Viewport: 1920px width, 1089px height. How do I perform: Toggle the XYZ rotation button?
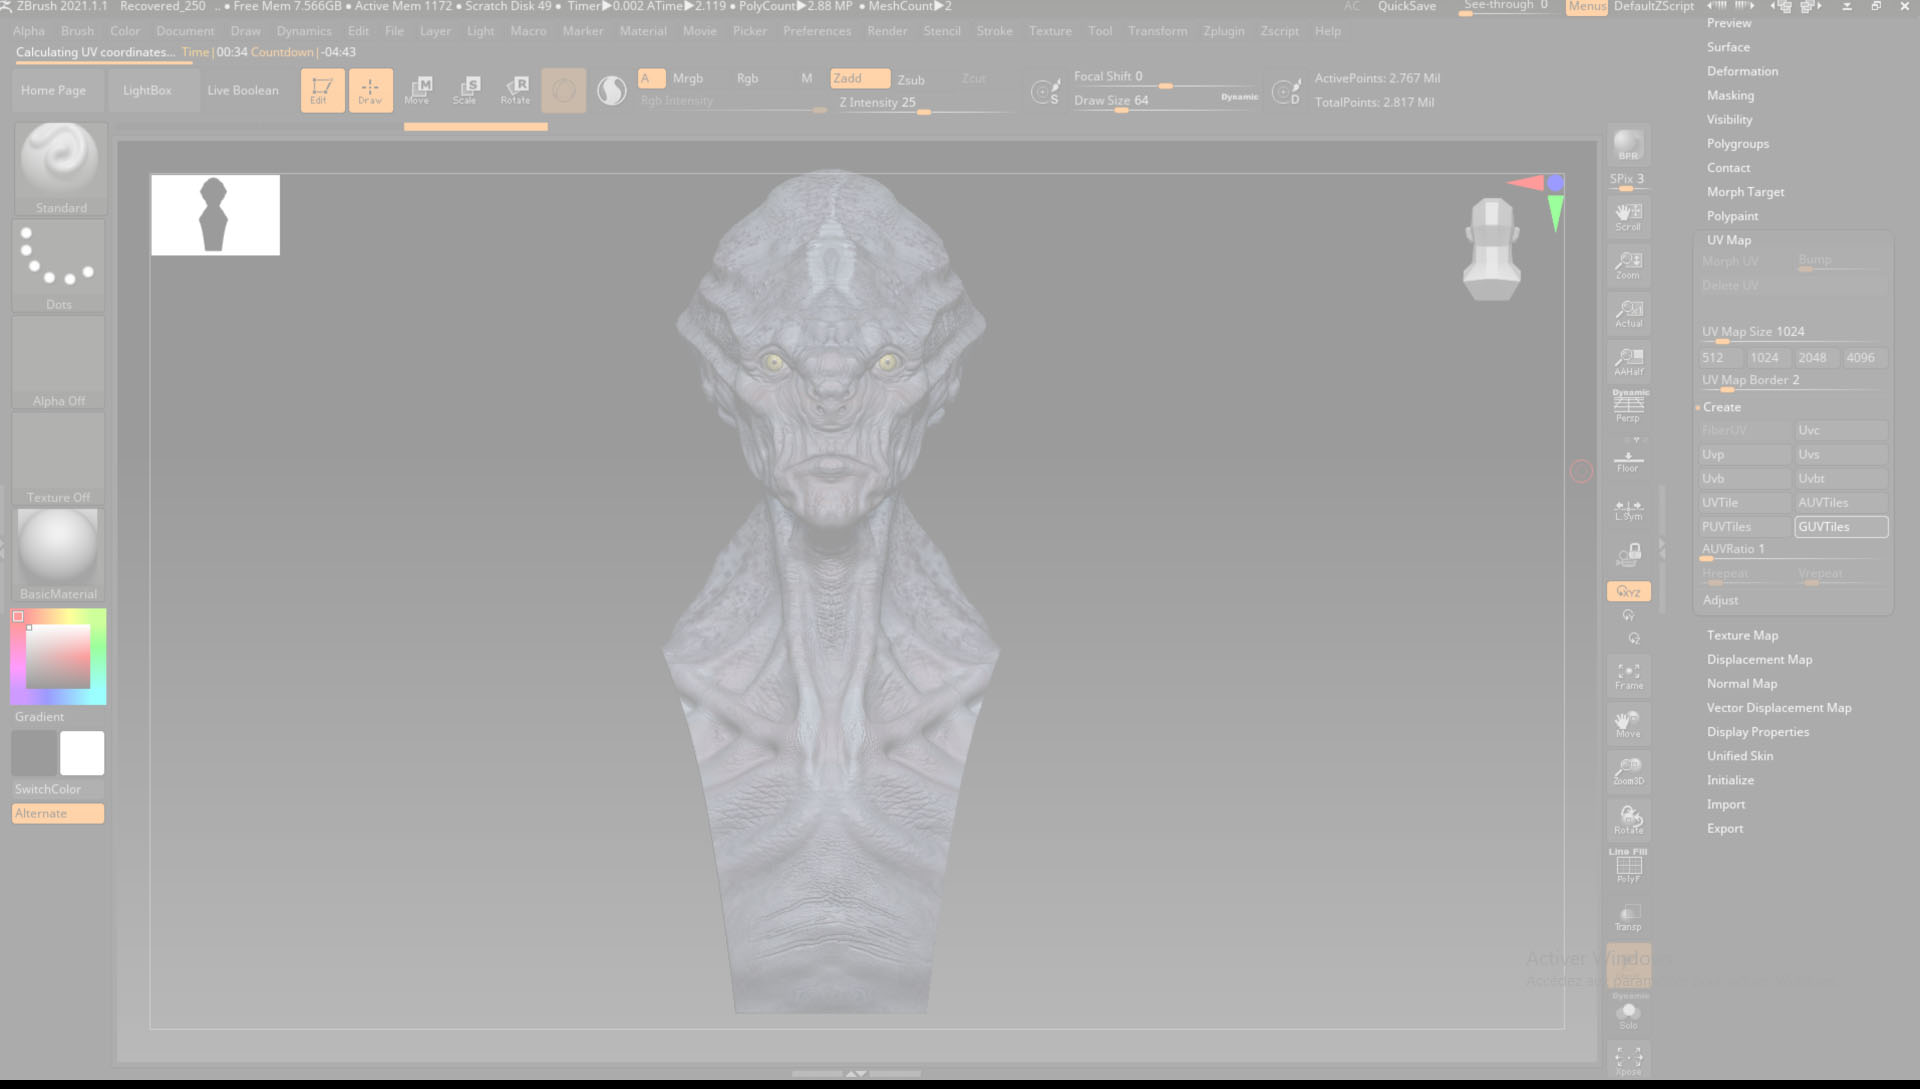click(1628, 592)
